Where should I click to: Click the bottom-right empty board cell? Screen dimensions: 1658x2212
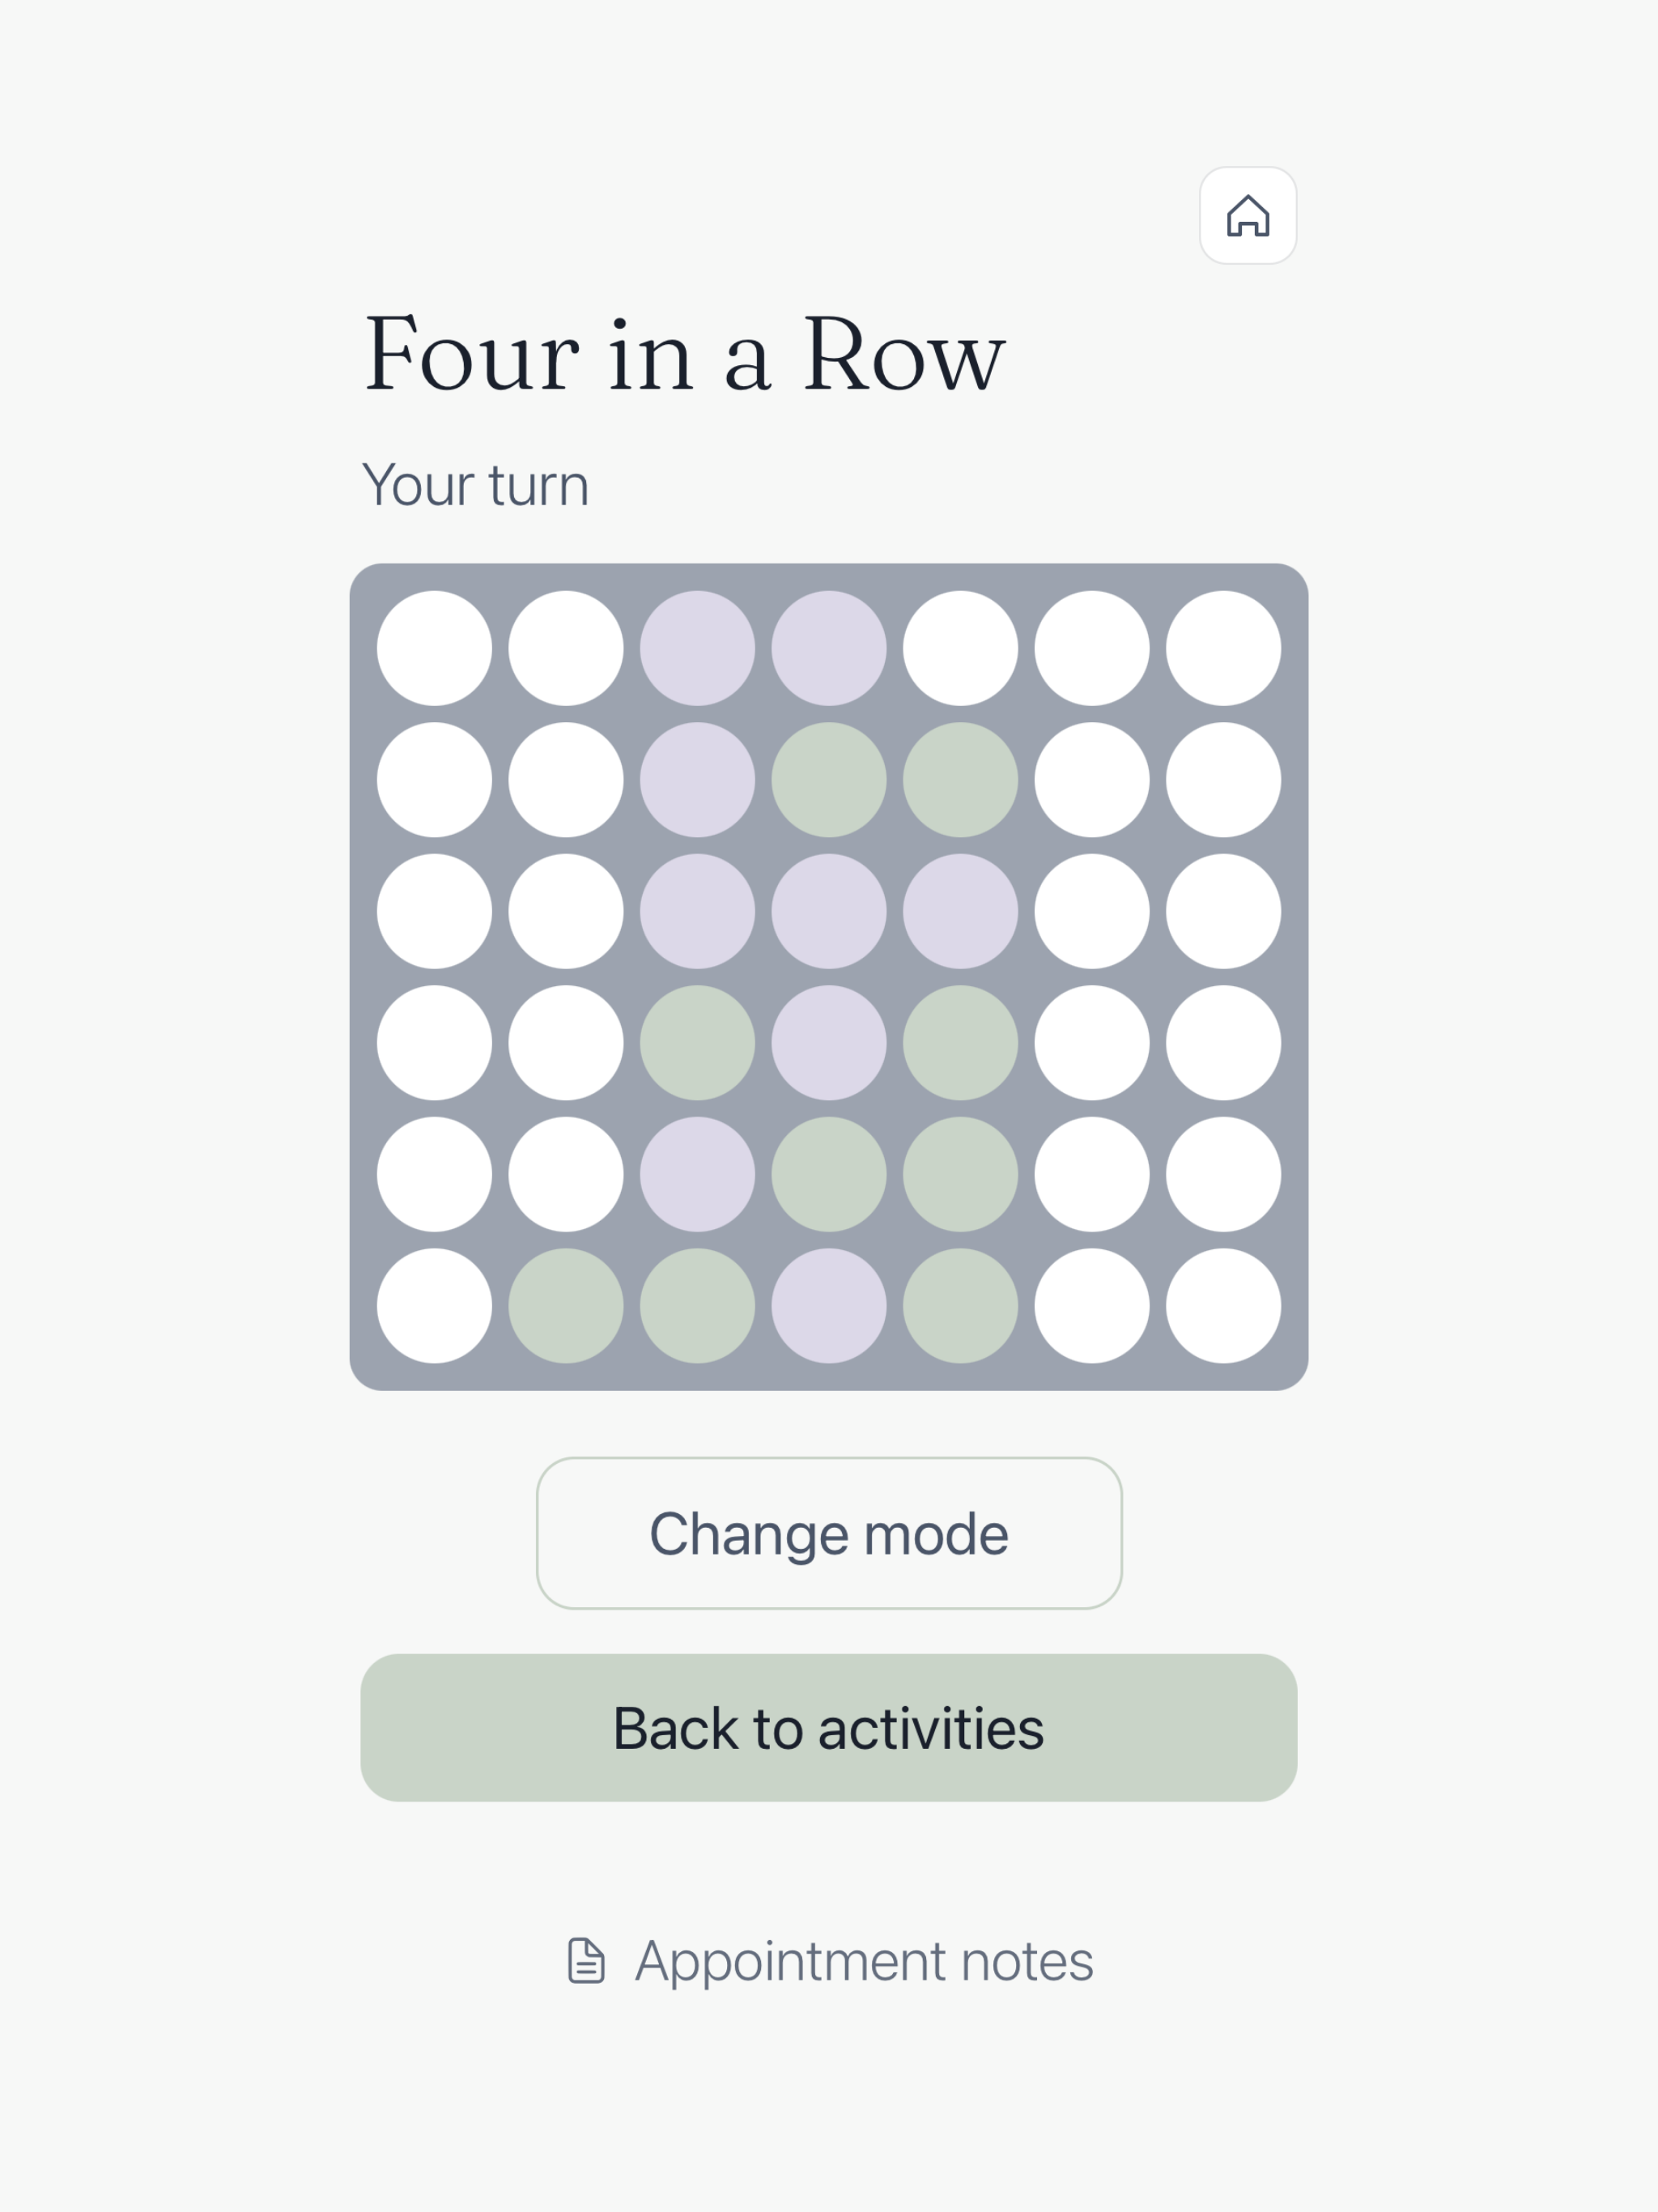pyautogui.click(x=1223, y=1305)
